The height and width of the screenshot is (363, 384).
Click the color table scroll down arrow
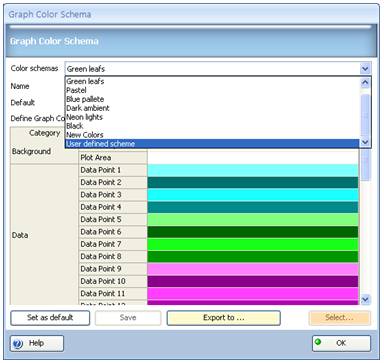tap(365, 299)
